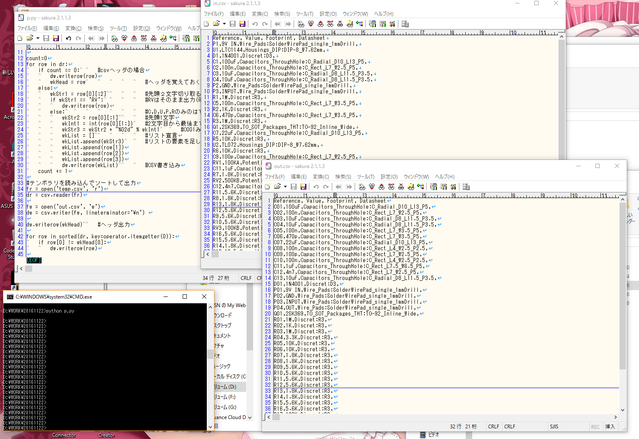639x439 pixels.
Task: Click Save As icon in out.csv toolbar
Action: (x=304, y=187)
